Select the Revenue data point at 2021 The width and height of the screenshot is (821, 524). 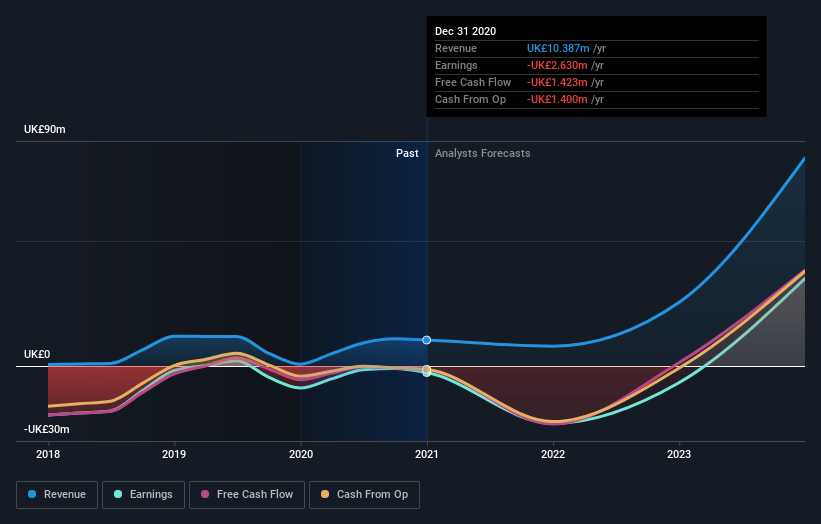pyautogui.click(x=427, y=340)
